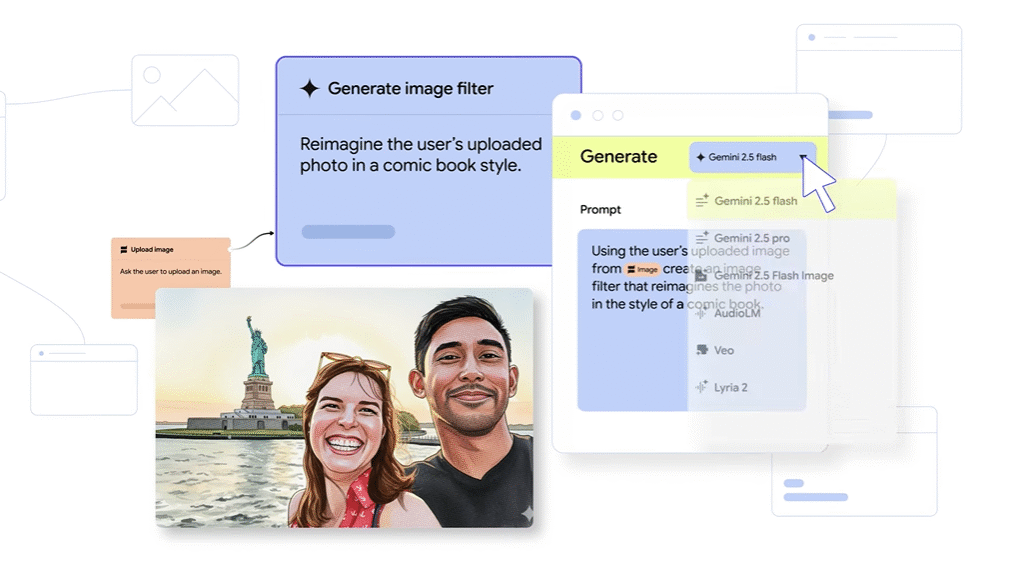
Task: Click the Gemini 2.5 pro list icon
Action: (702, 238)
